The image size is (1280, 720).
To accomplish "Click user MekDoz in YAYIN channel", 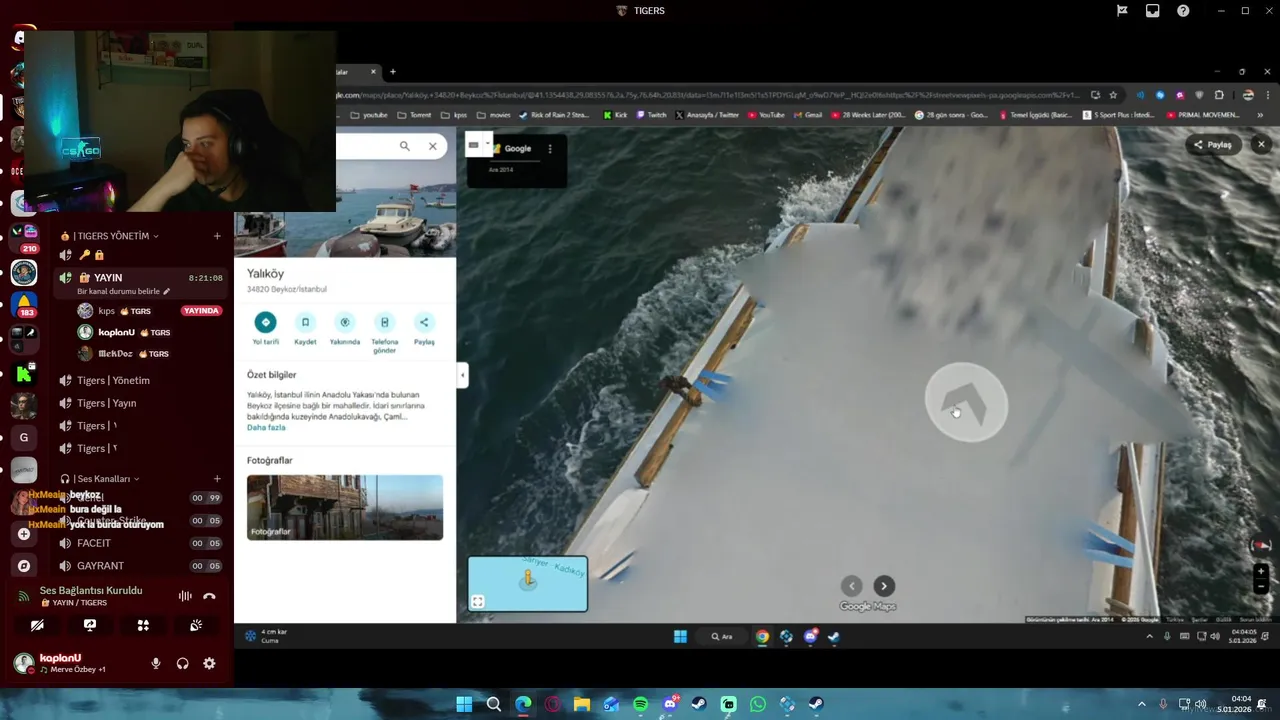I will coord(124,354).
